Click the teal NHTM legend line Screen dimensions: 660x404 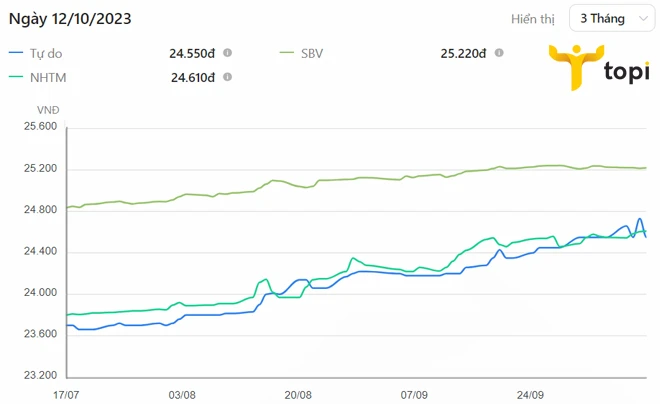[x=16, y=77]
